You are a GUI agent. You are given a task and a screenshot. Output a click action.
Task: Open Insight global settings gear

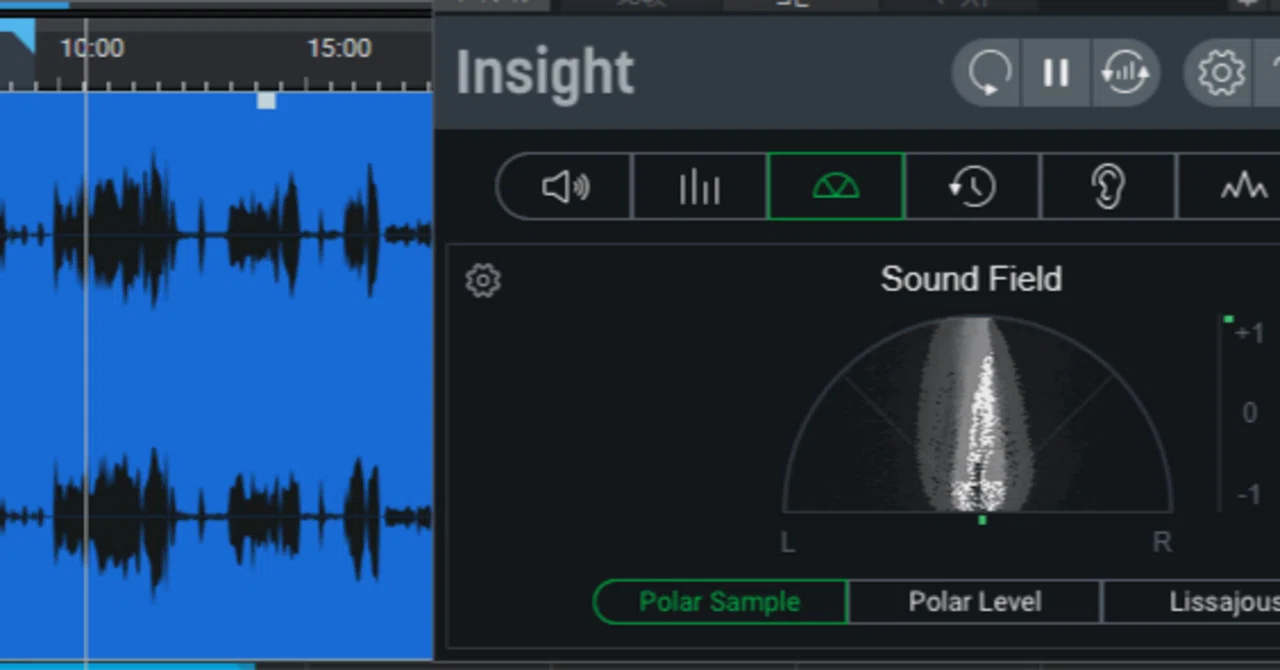point(1221,73)
